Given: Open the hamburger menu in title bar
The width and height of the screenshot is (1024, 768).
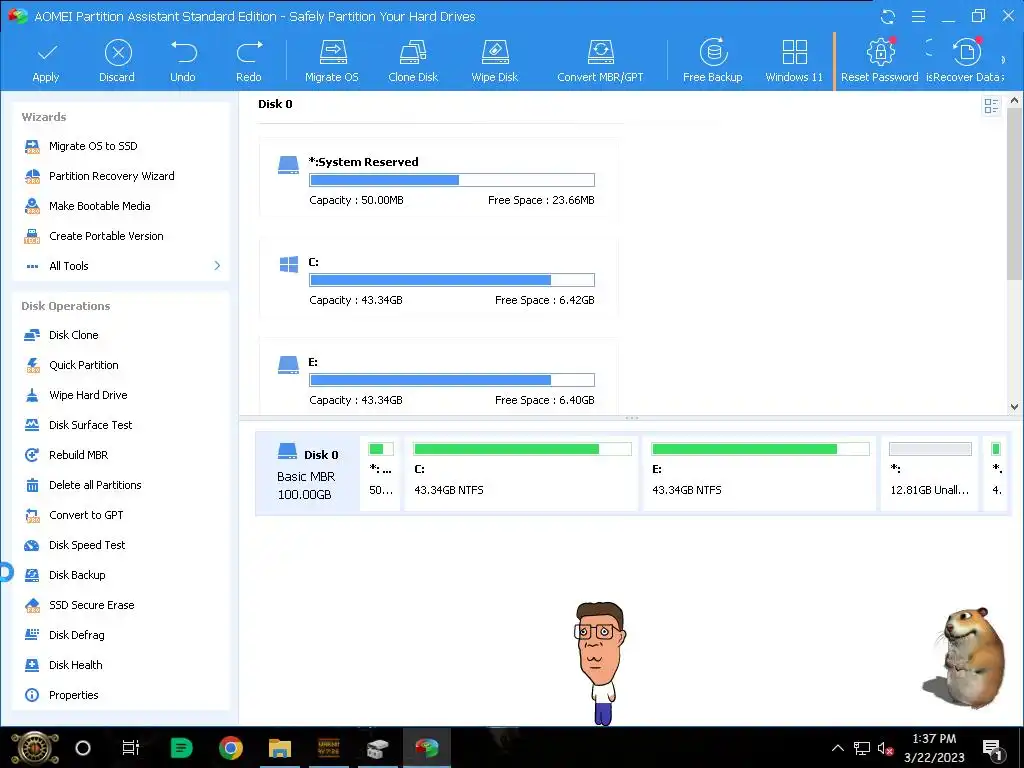Looking at the screenshot, I should [918, 16].
